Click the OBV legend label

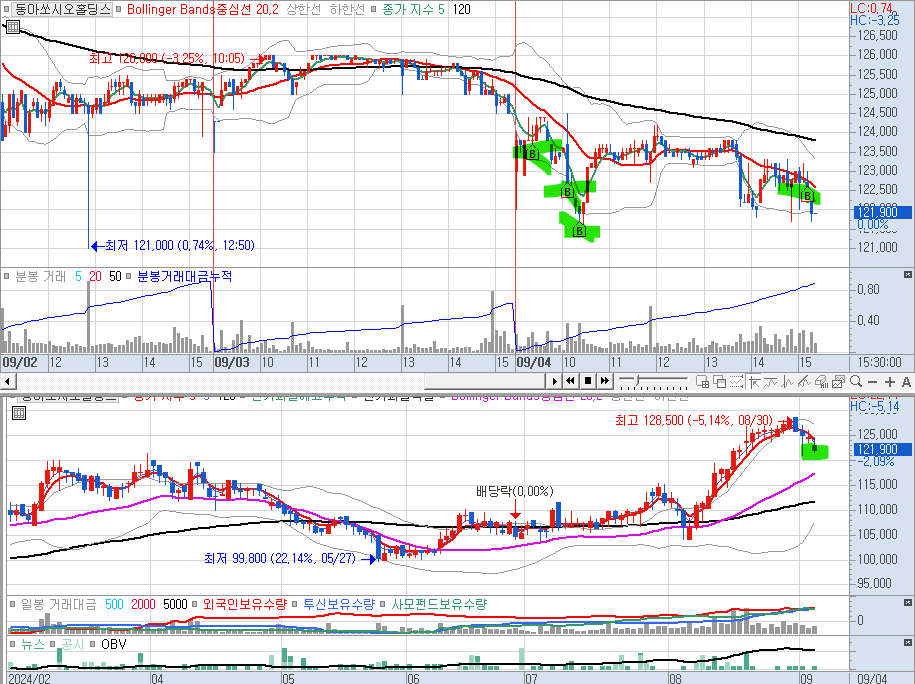pos(113,644)
